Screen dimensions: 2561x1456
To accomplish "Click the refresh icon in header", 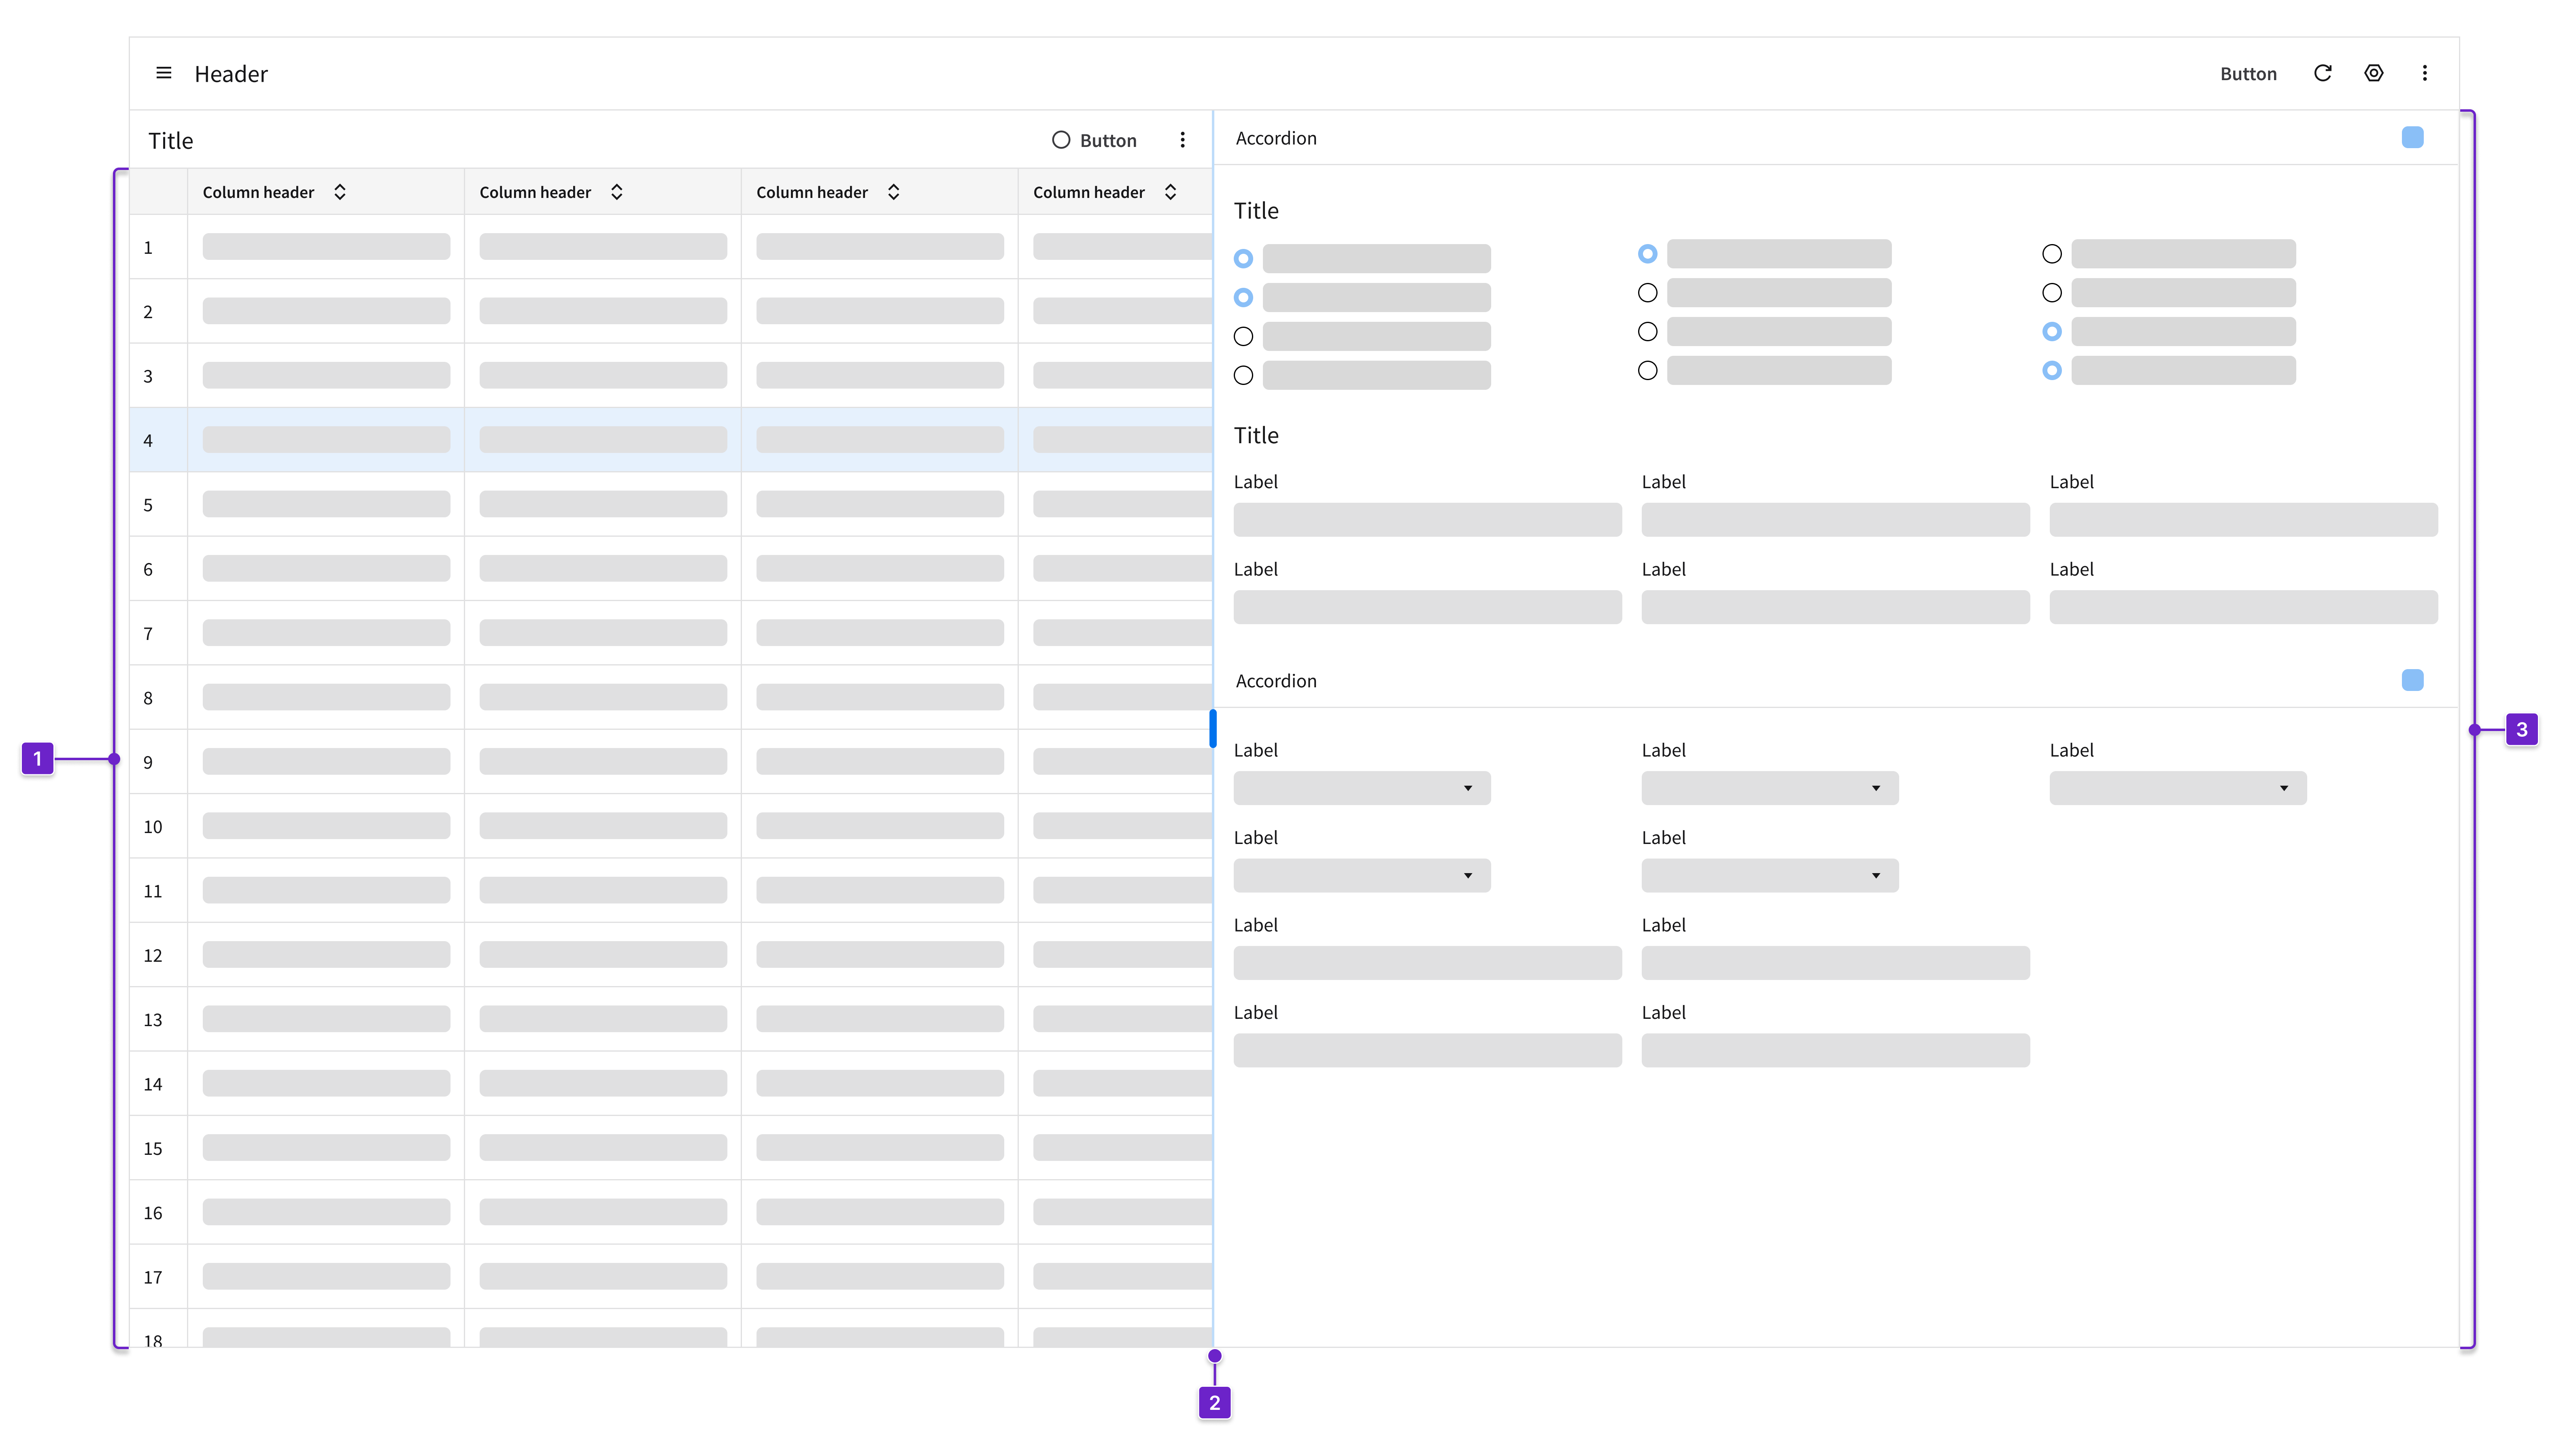I will point(2322,73).
